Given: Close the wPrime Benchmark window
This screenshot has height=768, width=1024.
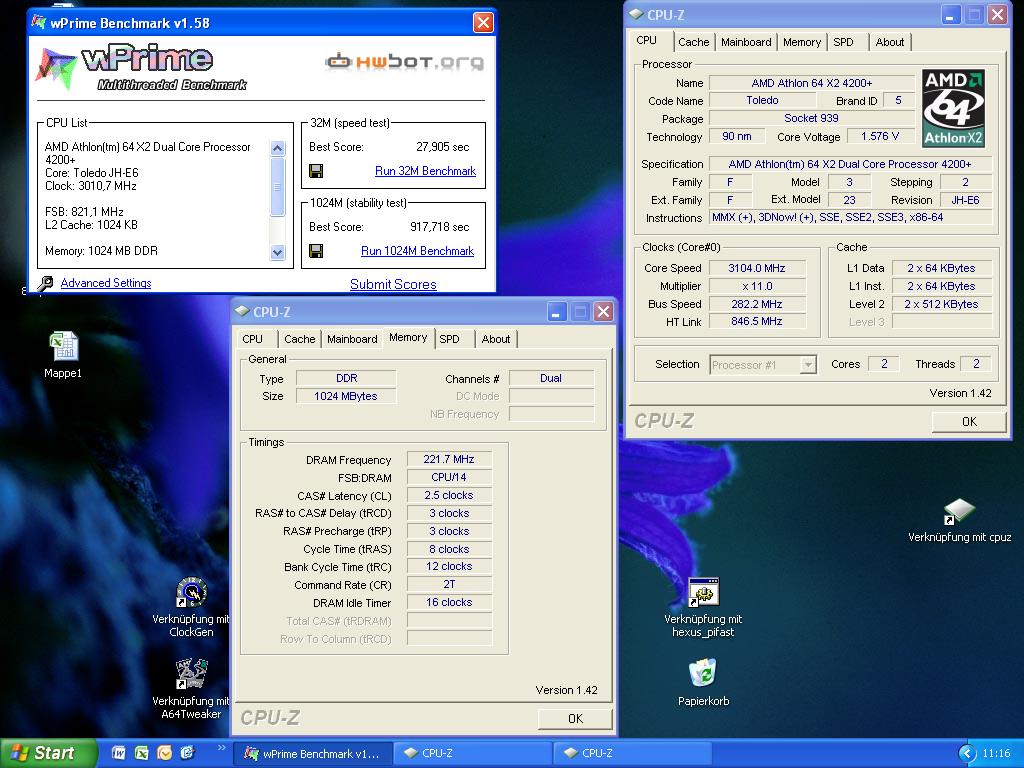Looking at the screenshot, I should tap(483, 22).
